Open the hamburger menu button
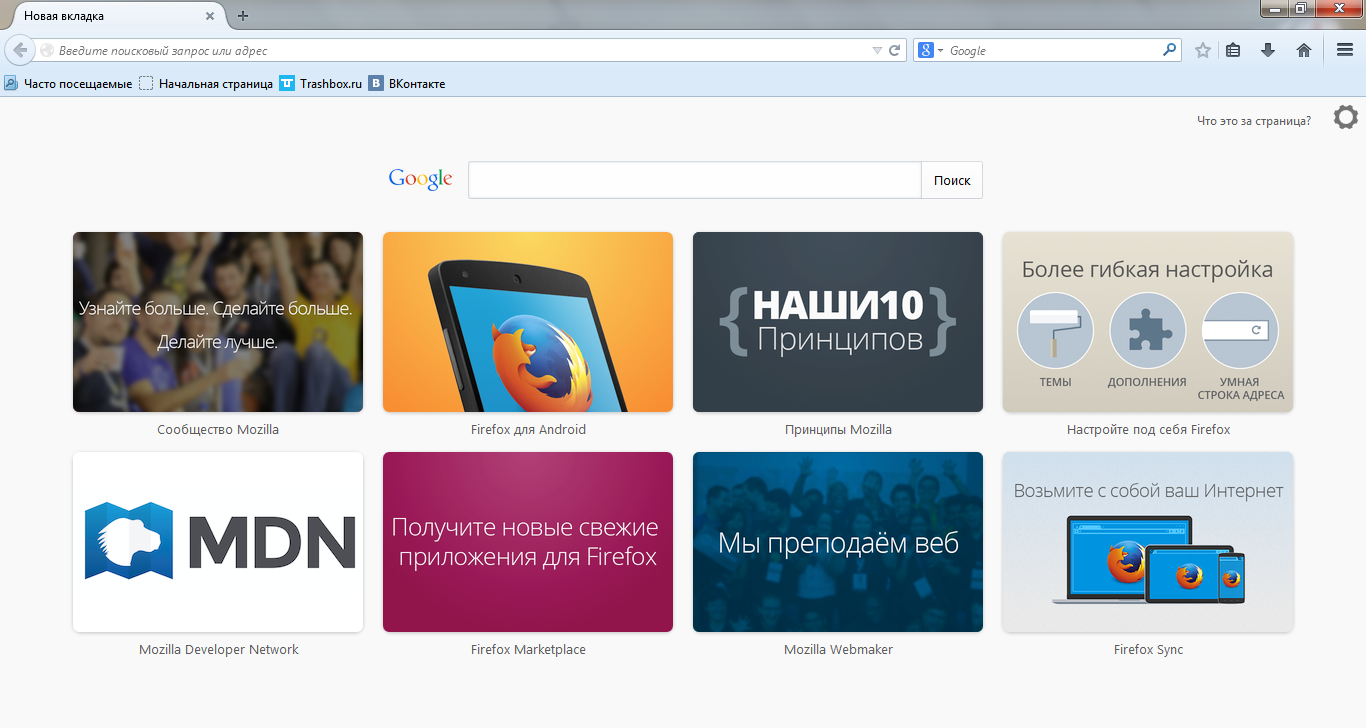This screenshot has height=728, width=1366. pyautogui.click(x=1345, y=50)
